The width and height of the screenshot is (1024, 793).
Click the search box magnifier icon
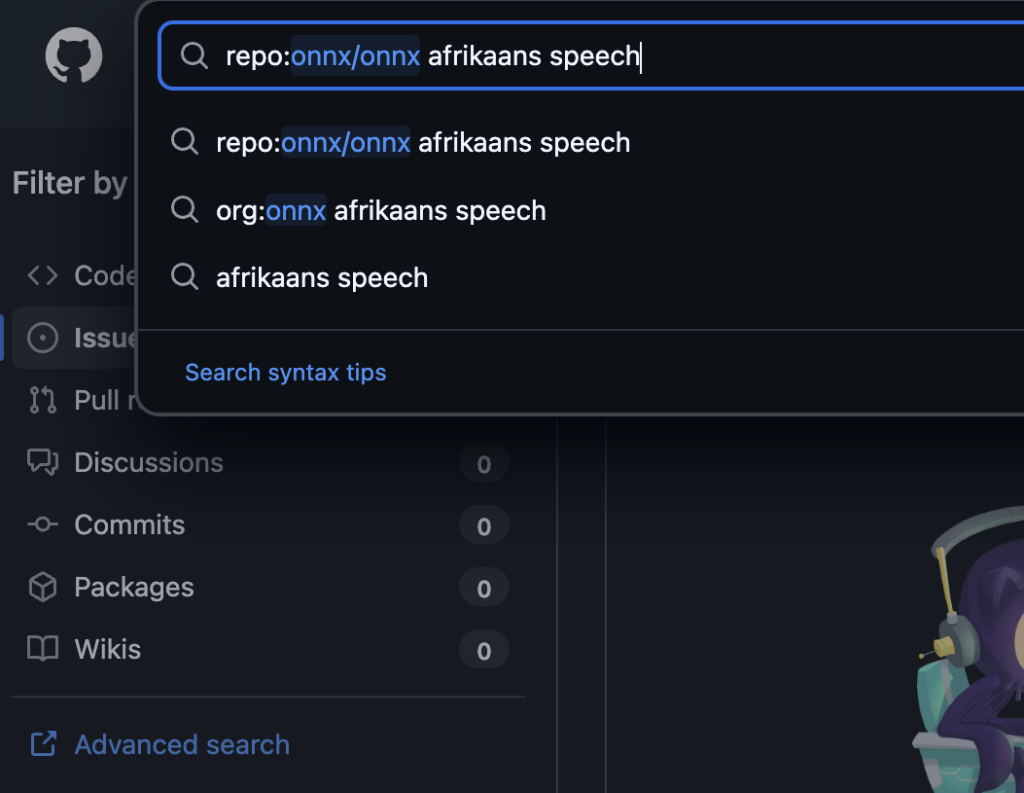tap(193, 55)
